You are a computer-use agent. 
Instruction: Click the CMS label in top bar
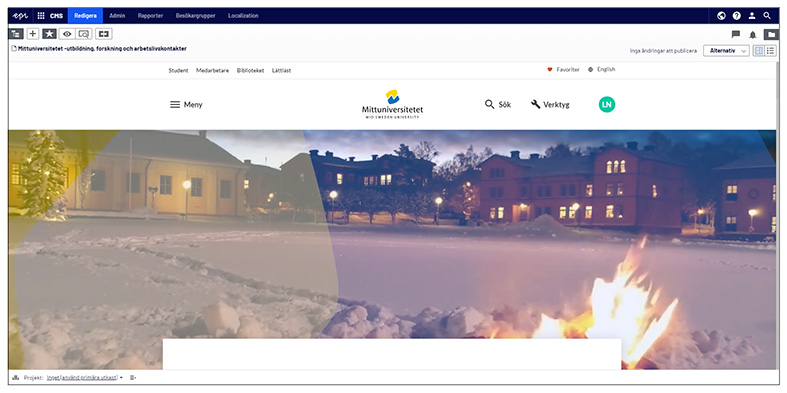56,16
